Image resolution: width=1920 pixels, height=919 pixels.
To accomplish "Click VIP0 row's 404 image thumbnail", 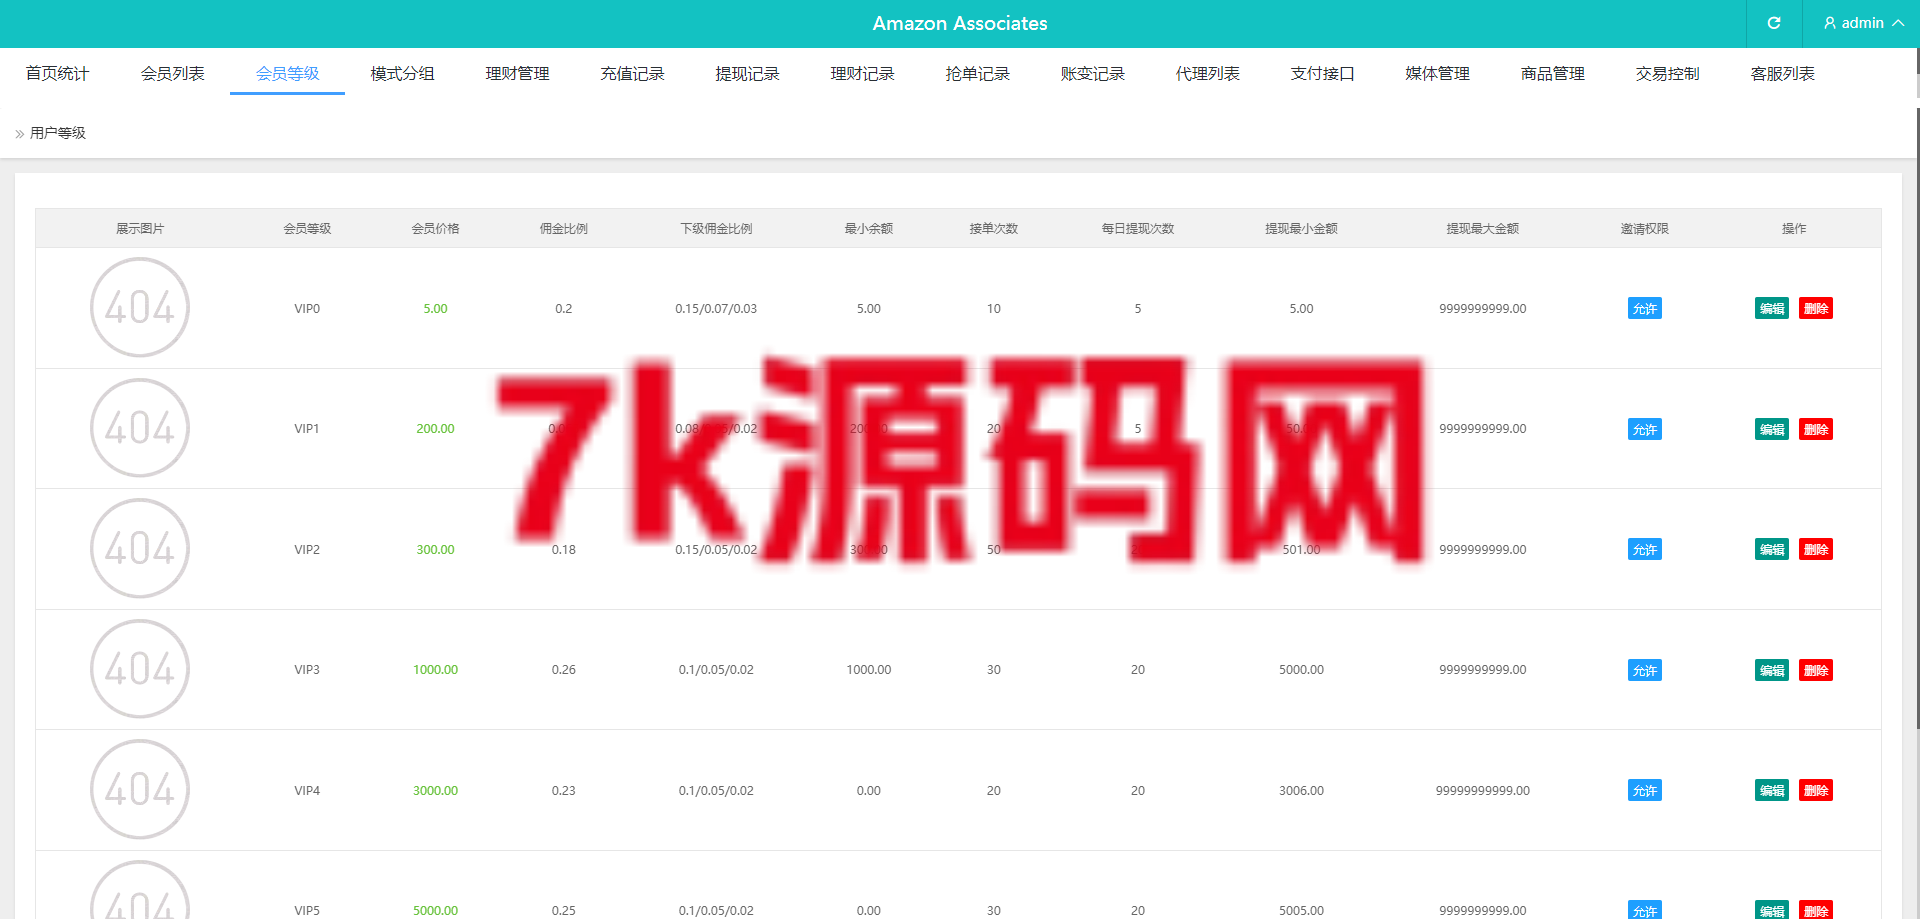I will point(140,307).
